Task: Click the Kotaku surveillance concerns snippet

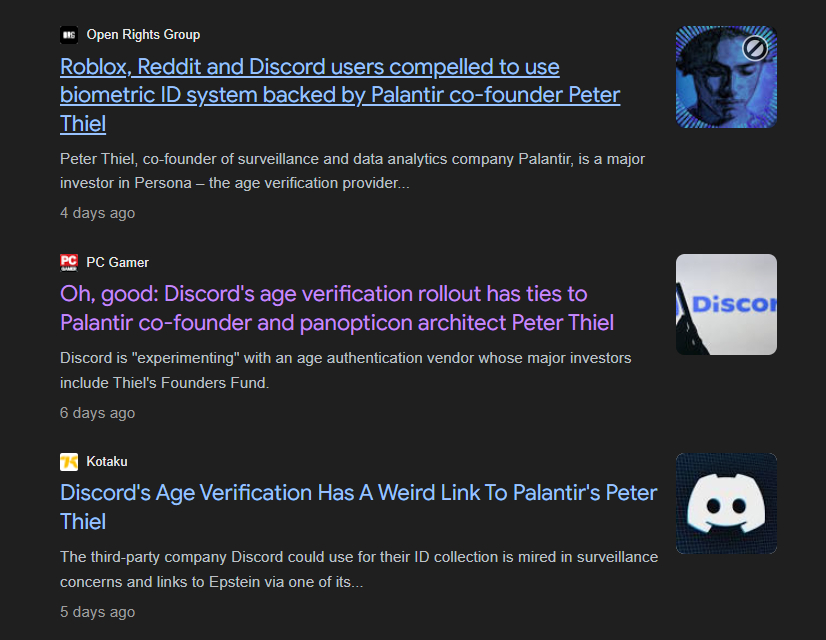Action: (x=359, y=569)
